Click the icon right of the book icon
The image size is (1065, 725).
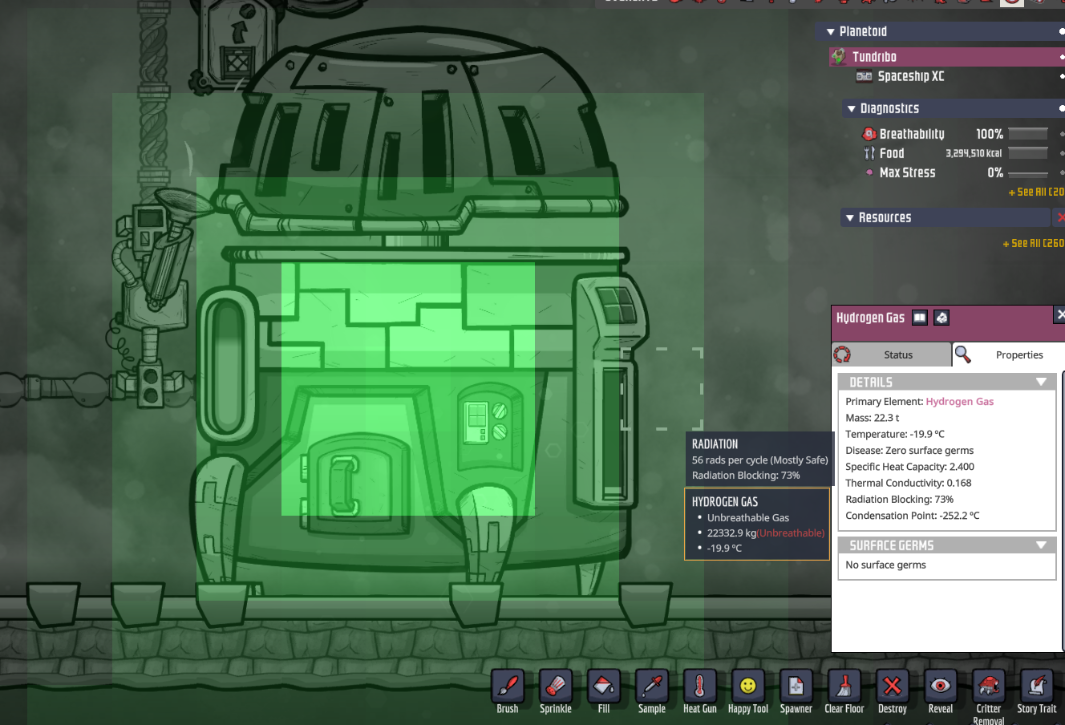tap(941, 317)
